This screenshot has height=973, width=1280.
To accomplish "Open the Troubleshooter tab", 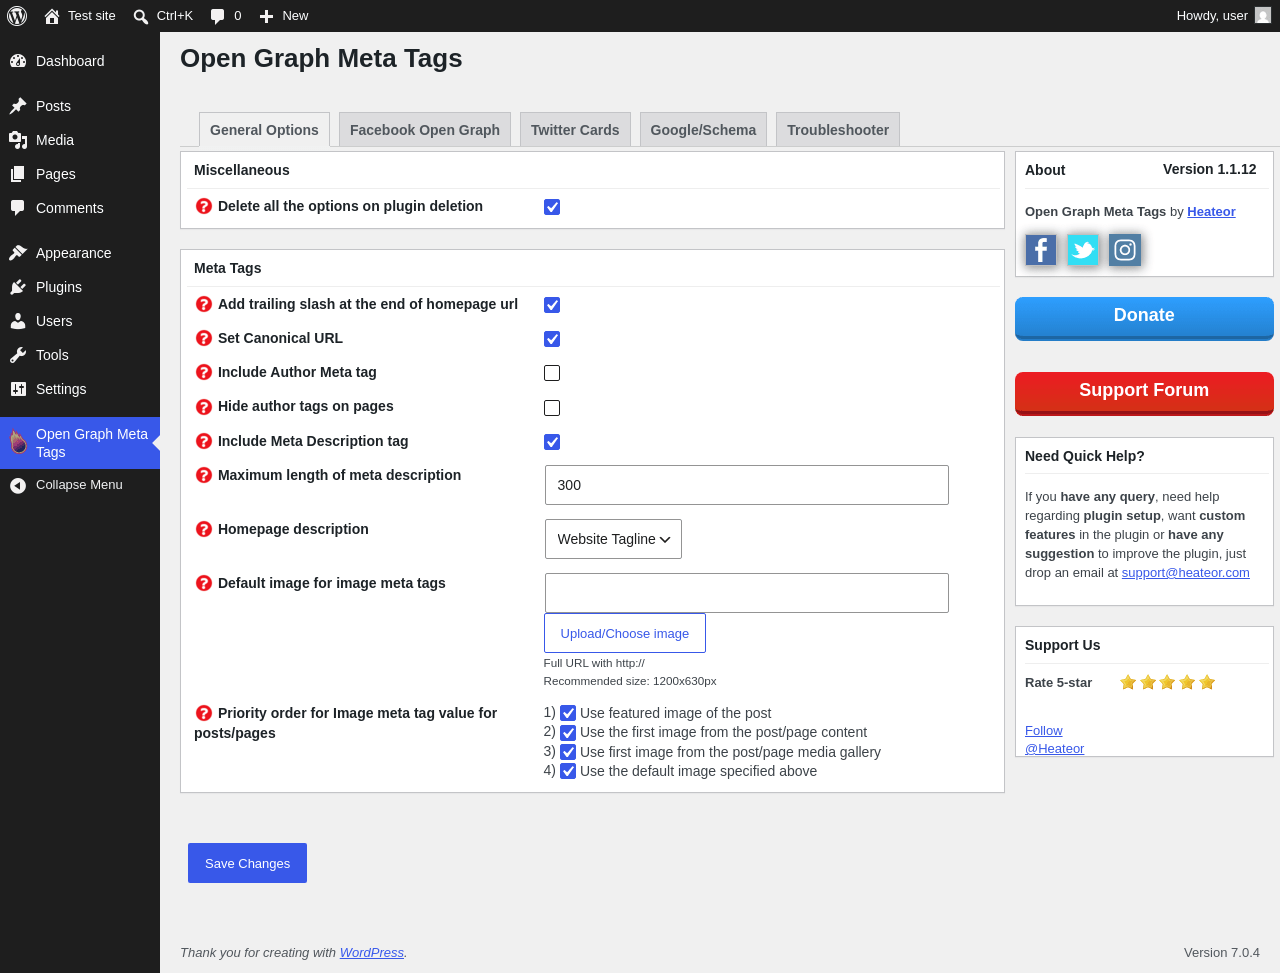I will point(838,130).
